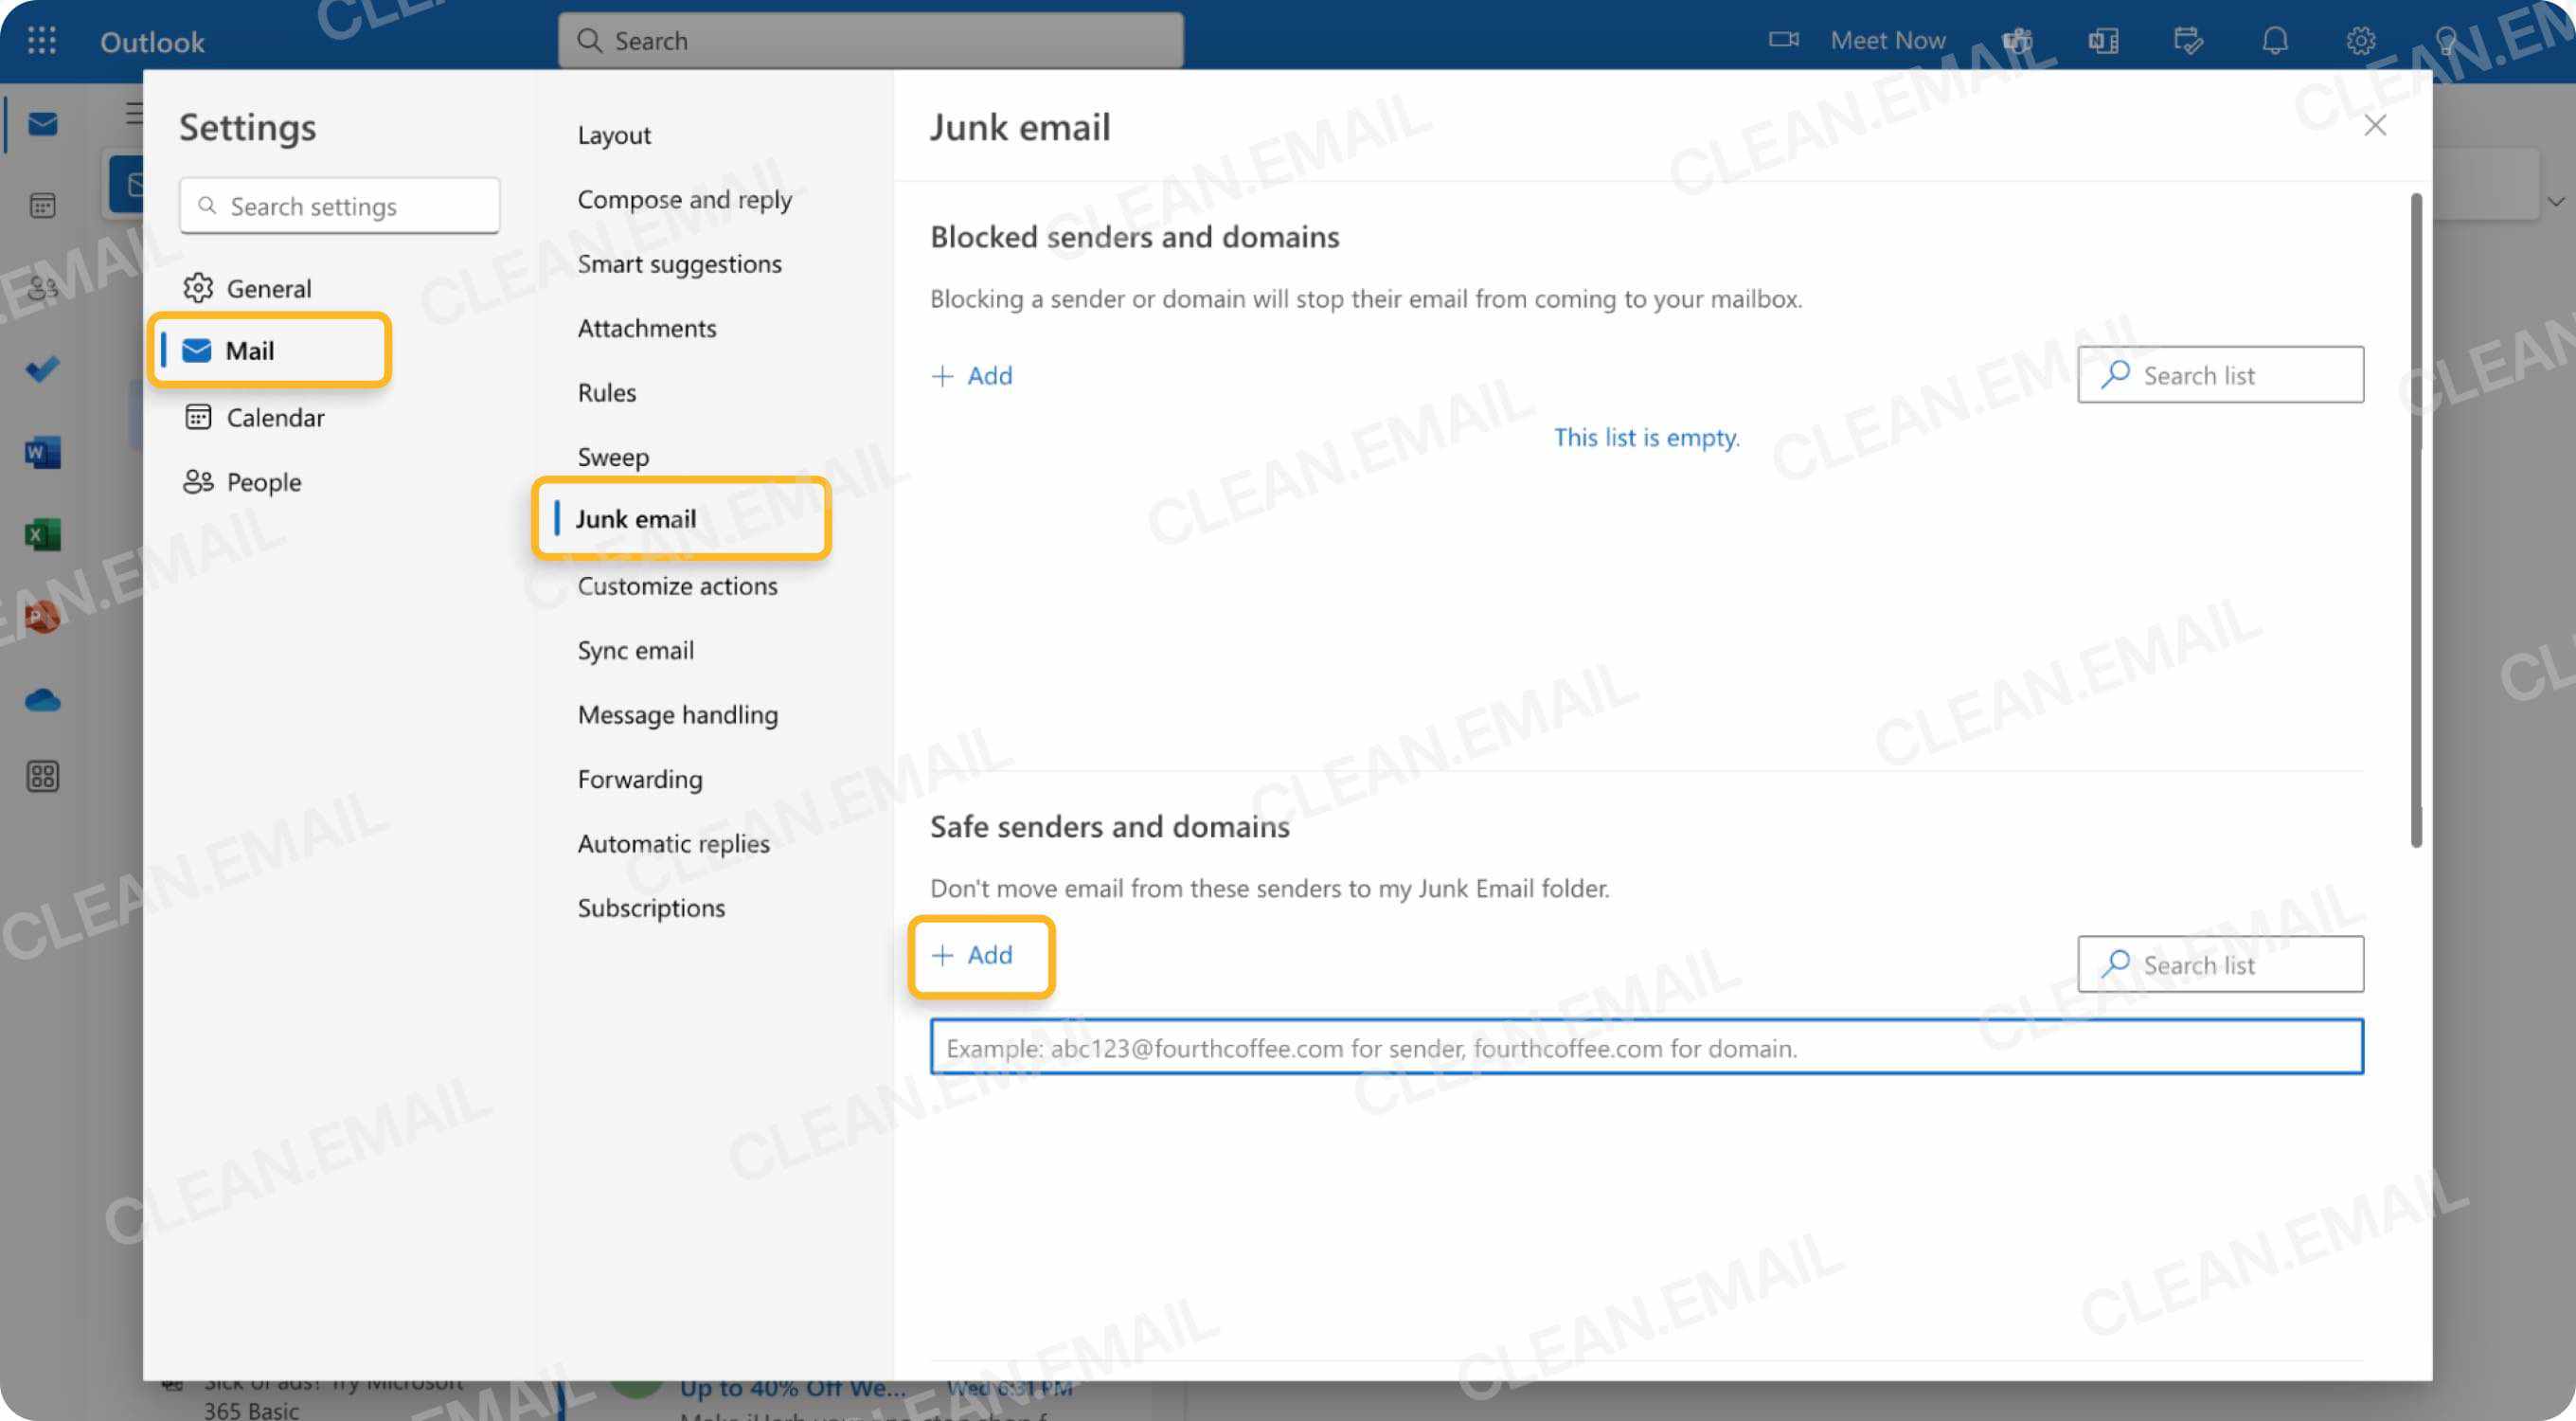
Task: Click Add under Blocked senders and domains
Action: pyautogui.click(x=972, y=375)
